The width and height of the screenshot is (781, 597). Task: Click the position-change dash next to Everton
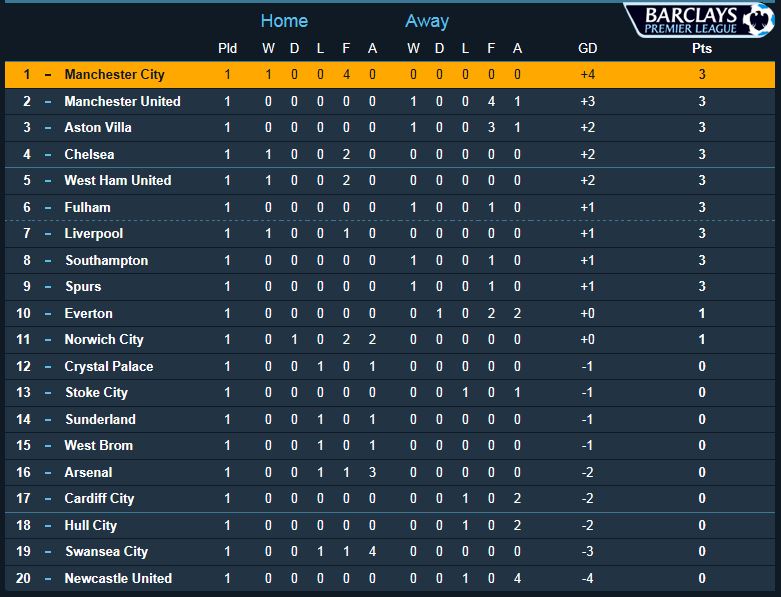[x=47, y=313]
